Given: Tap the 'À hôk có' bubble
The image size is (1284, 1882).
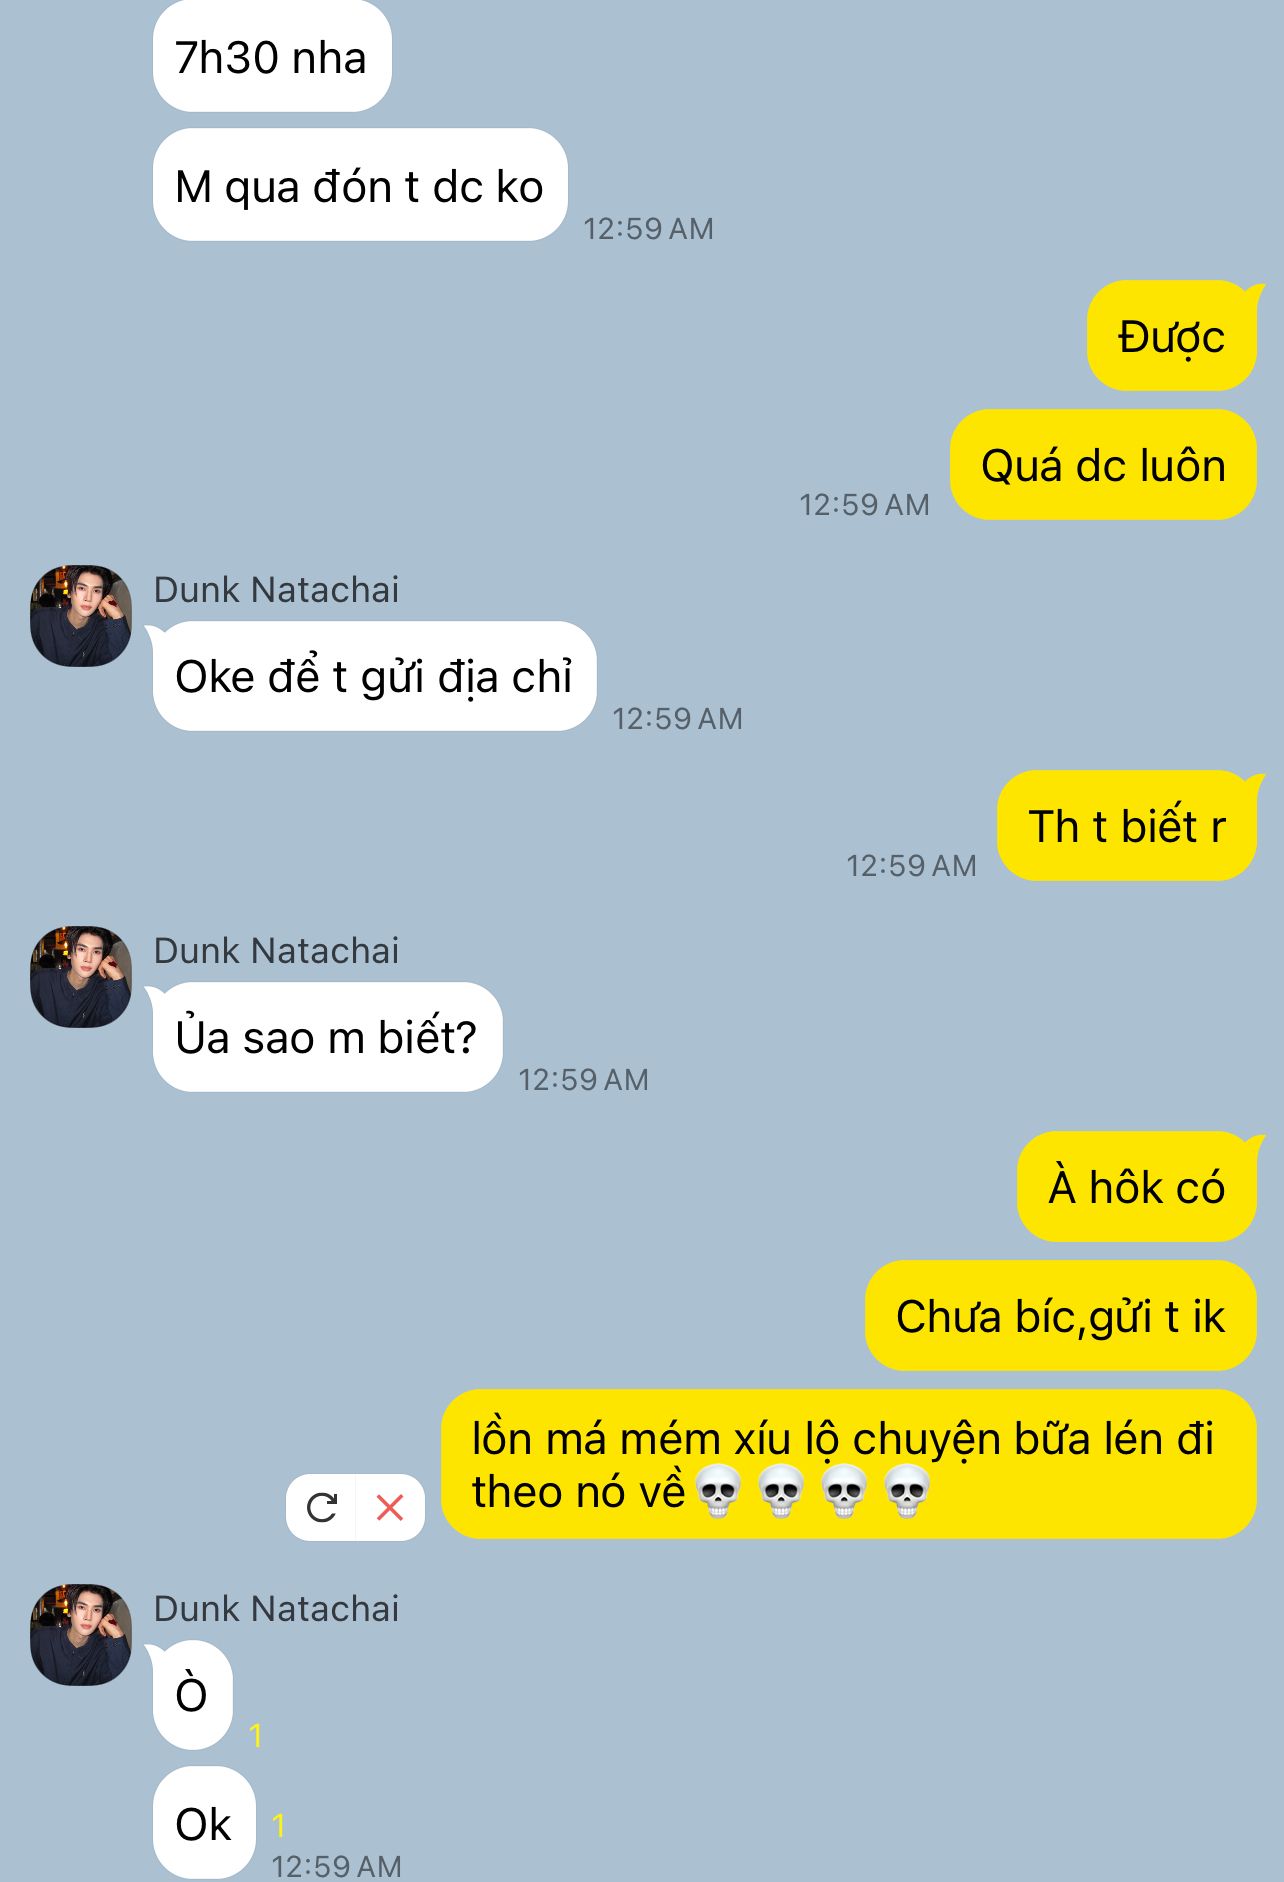Looking at the screenshot, I should tap(1137, 1187).
